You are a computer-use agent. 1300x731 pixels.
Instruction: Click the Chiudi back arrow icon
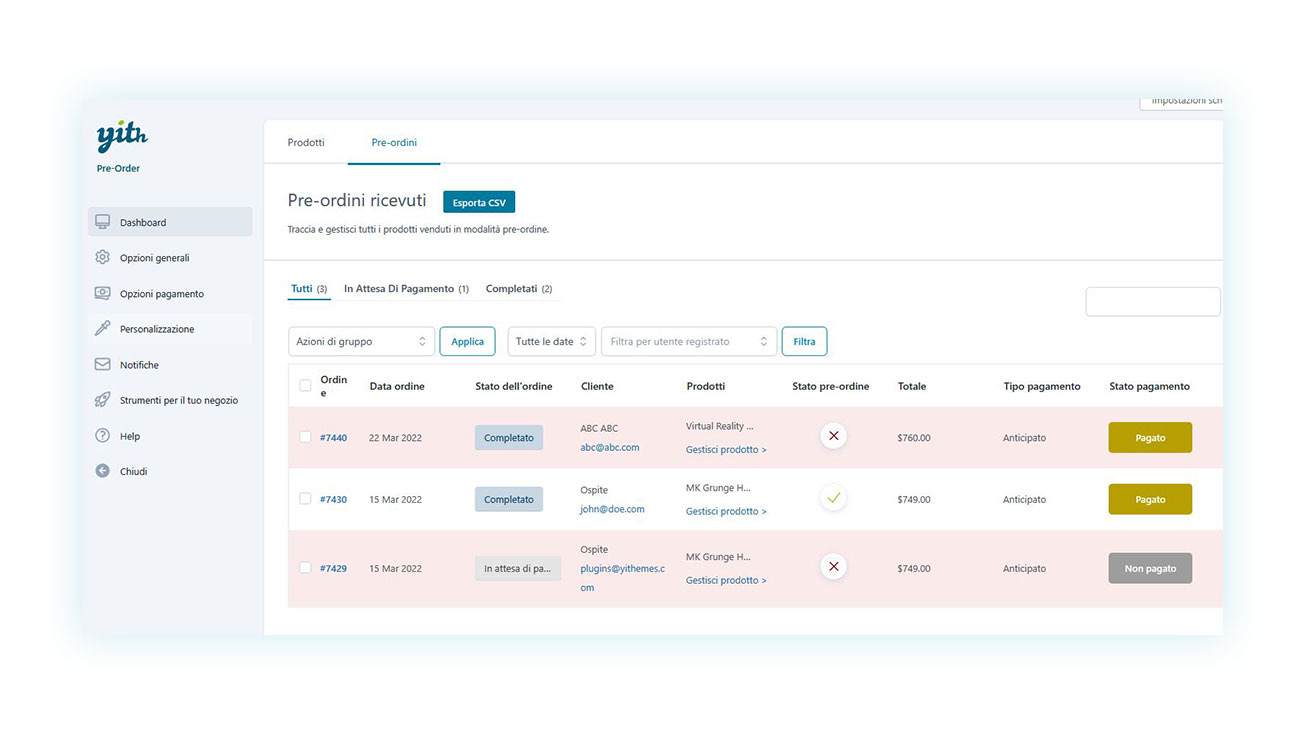click(102, 471)
